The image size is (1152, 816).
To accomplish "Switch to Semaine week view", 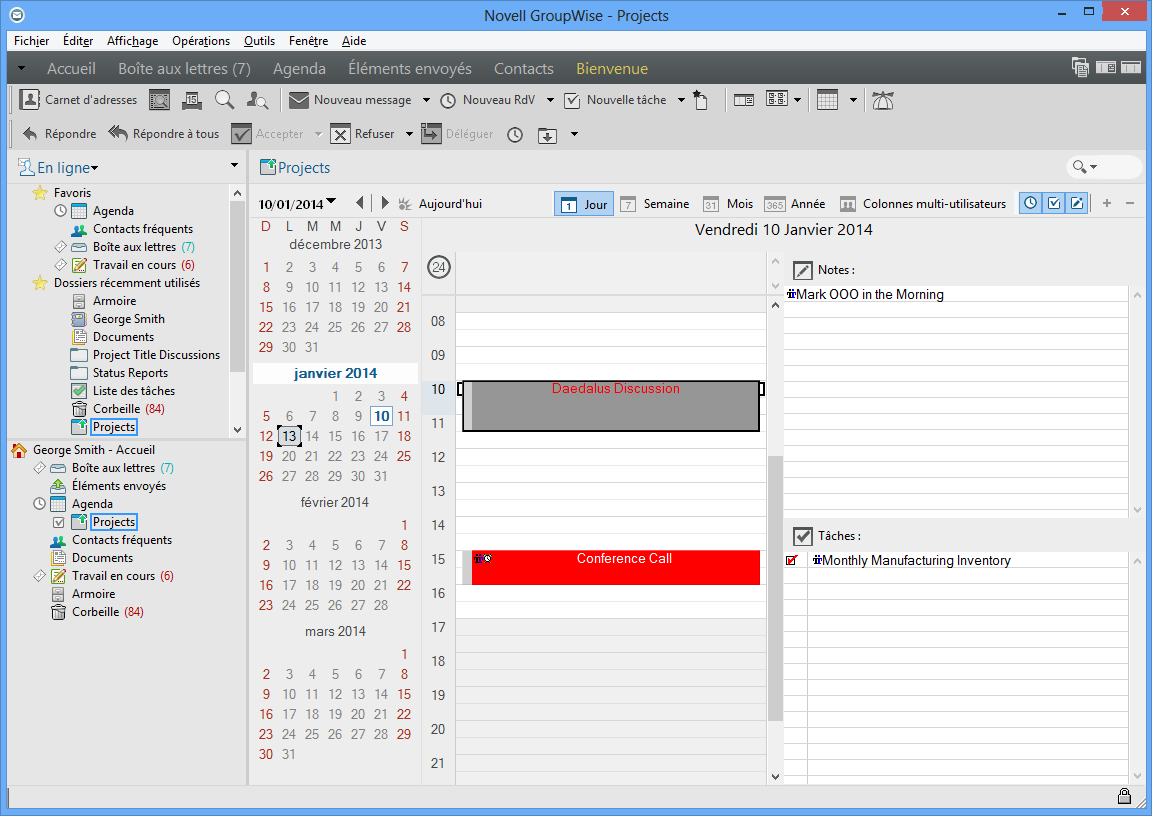I will [655, 204].
